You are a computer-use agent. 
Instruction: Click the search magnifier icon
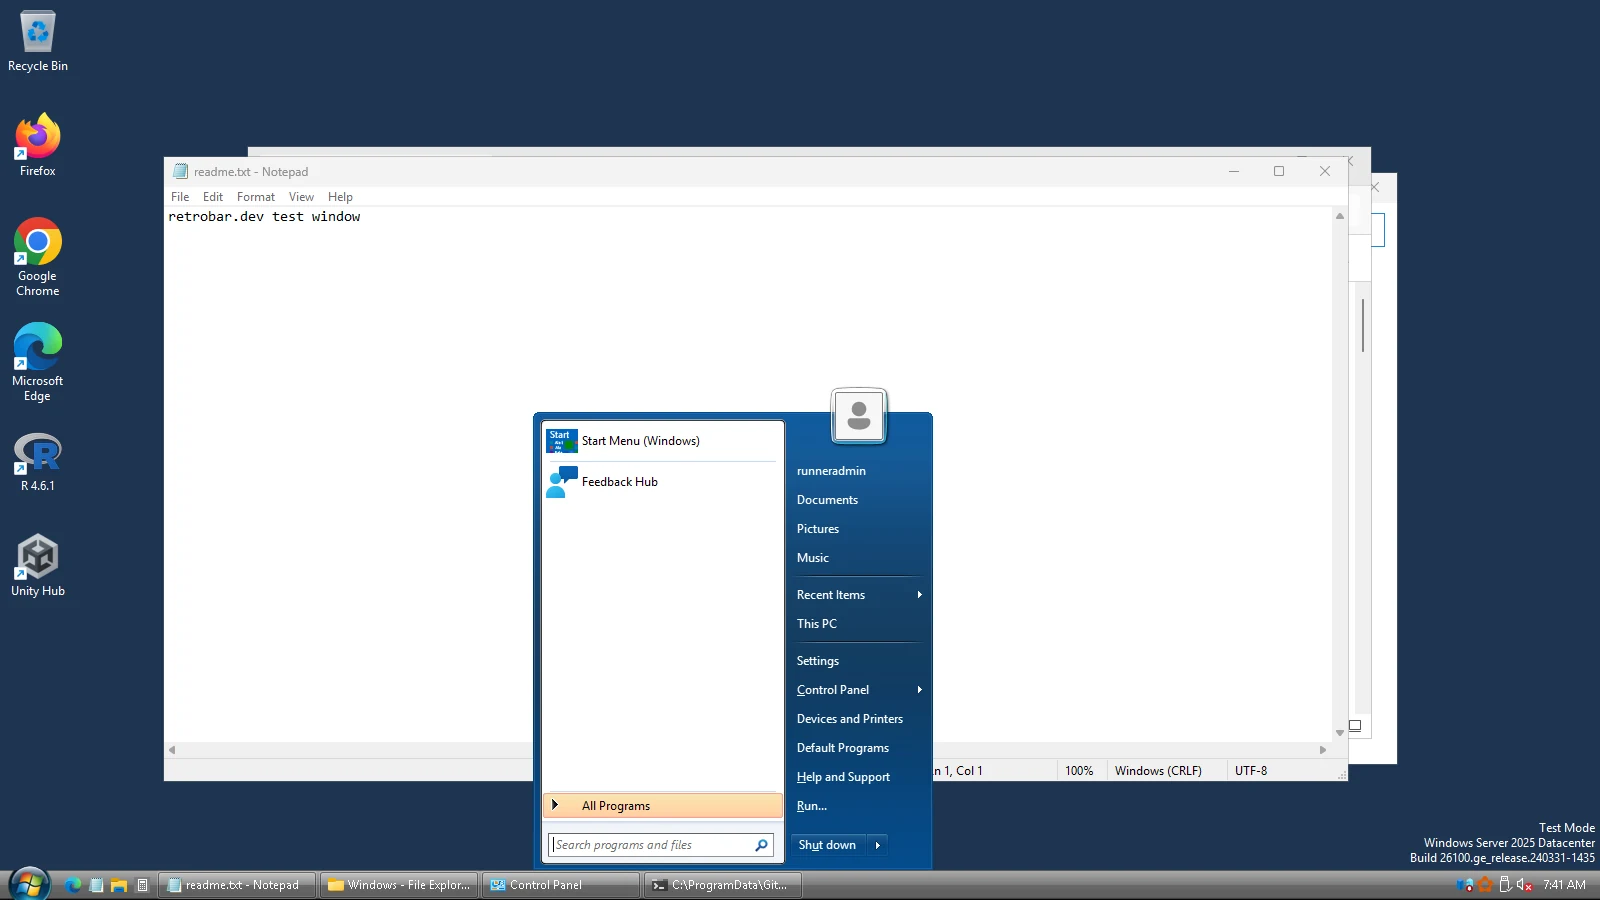point(761,845)
